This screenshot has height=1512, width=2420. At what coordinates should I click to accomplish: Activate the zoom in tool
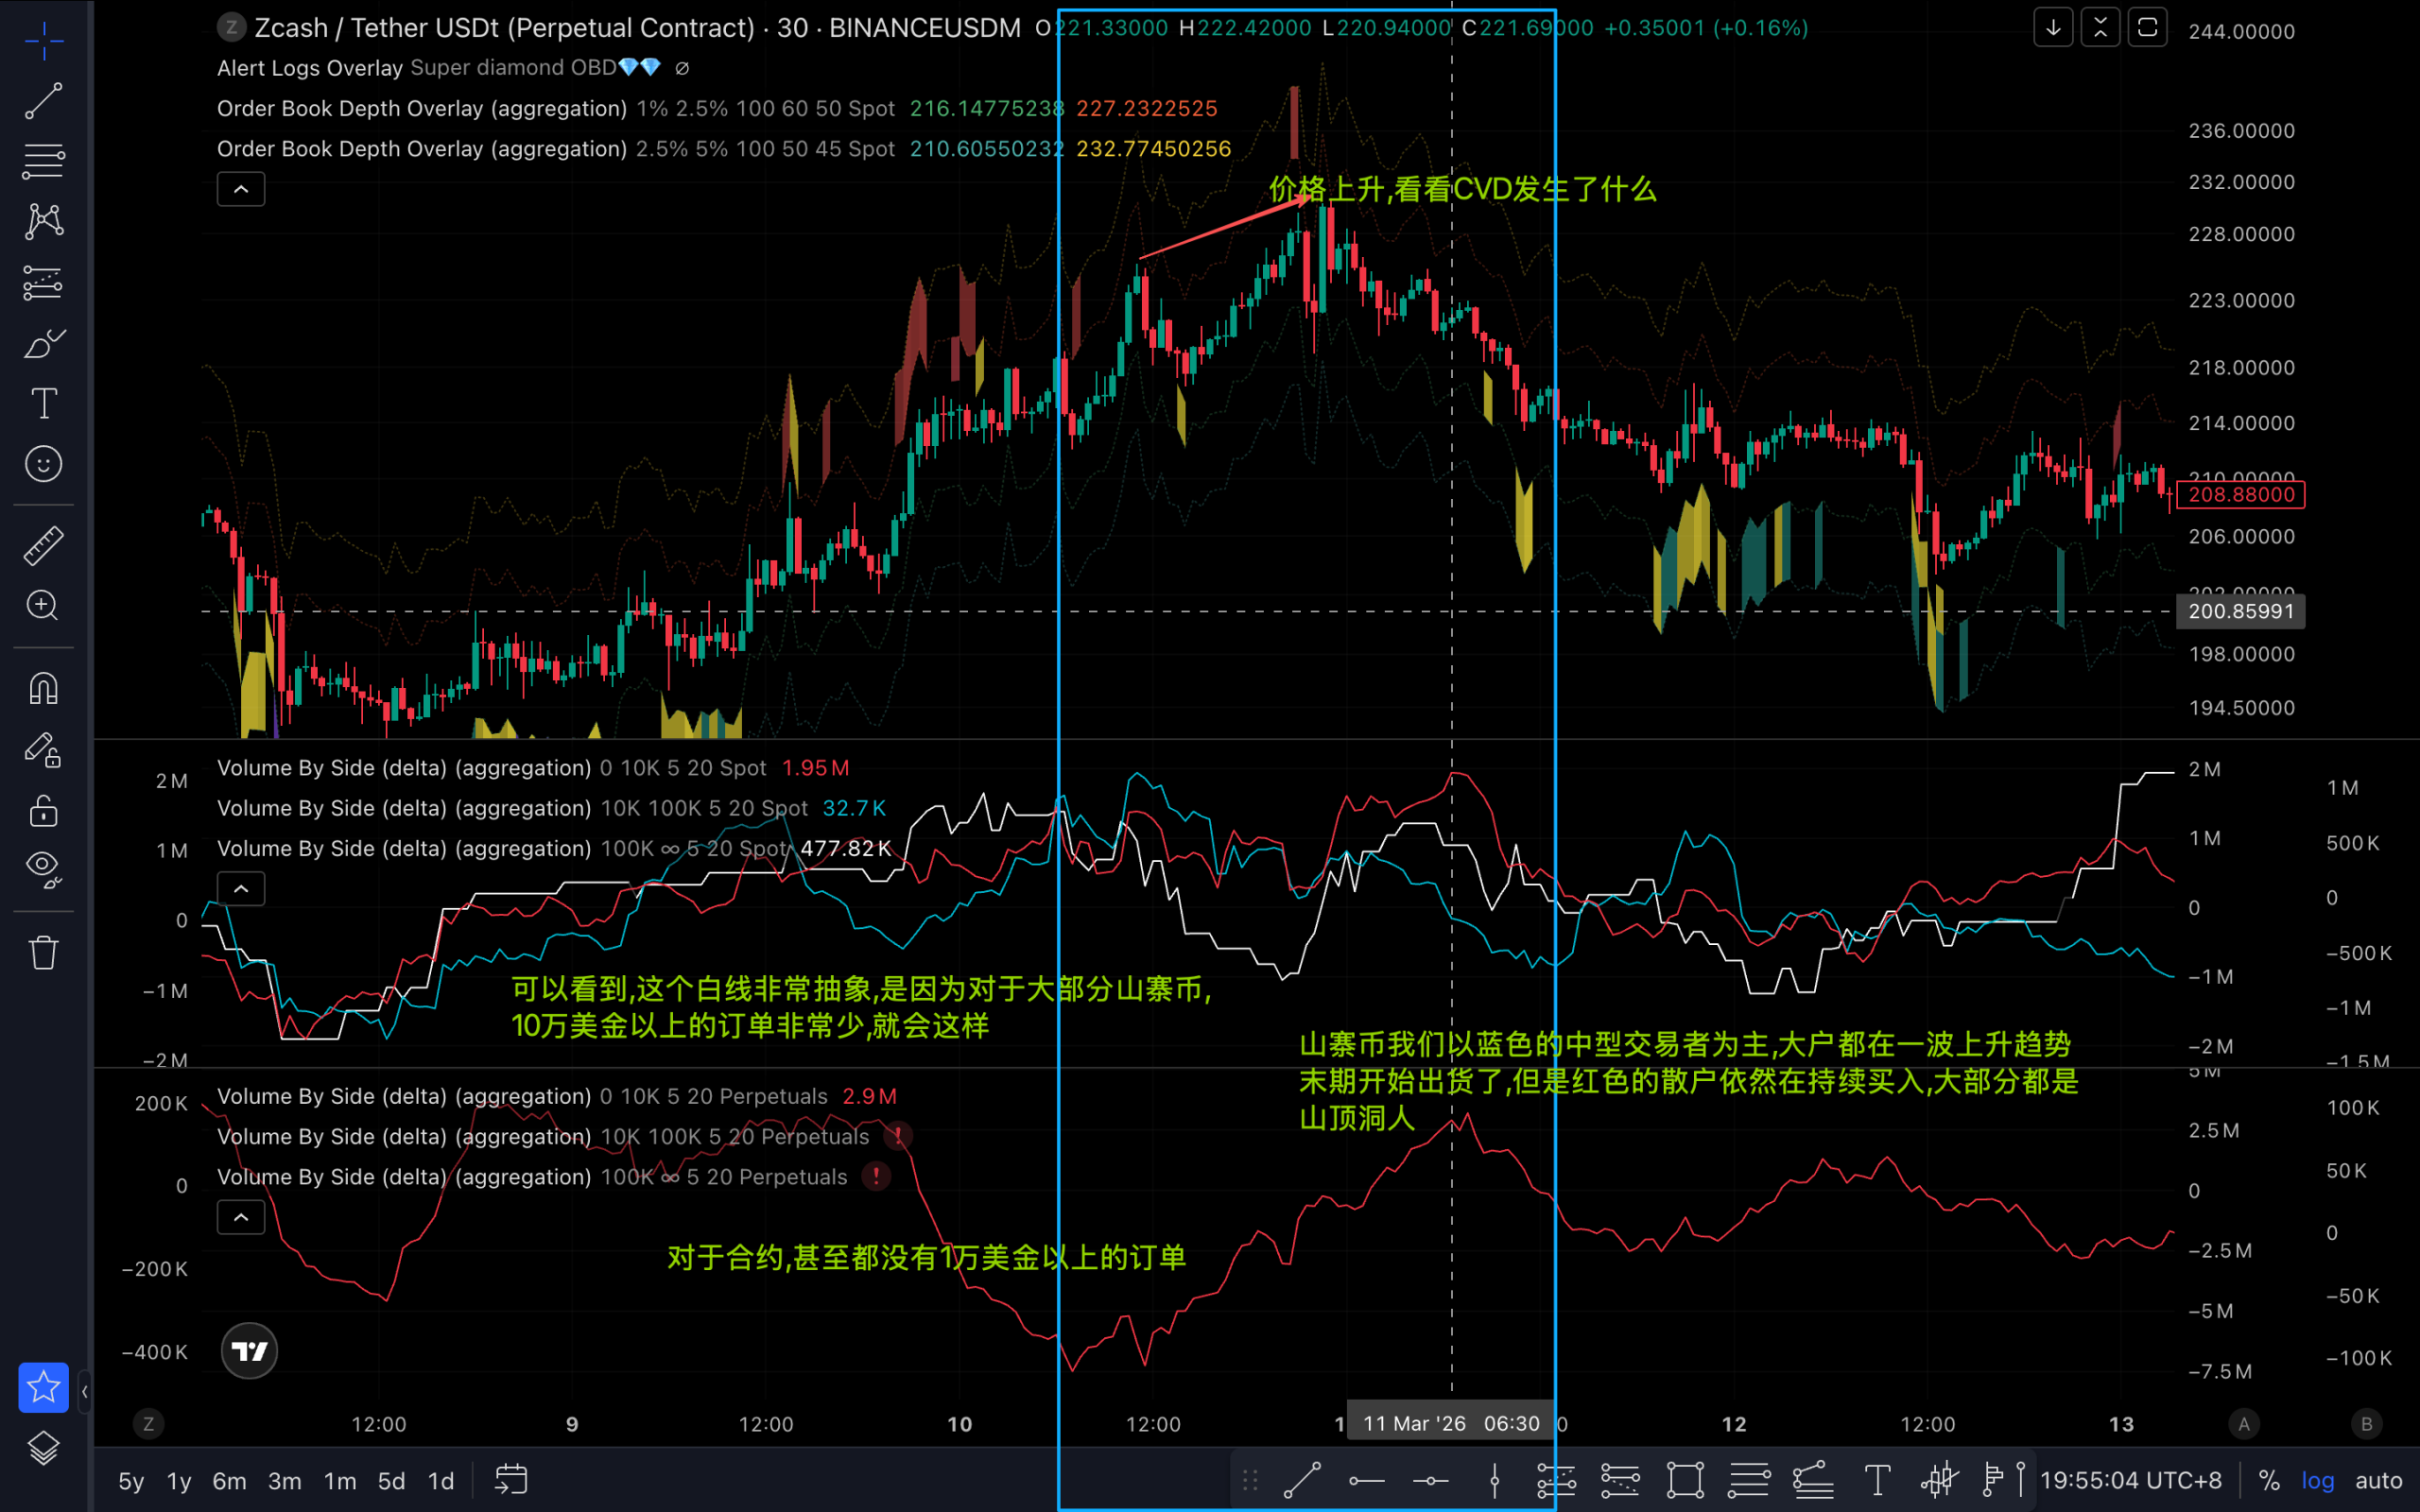click(x=43, y=605)
